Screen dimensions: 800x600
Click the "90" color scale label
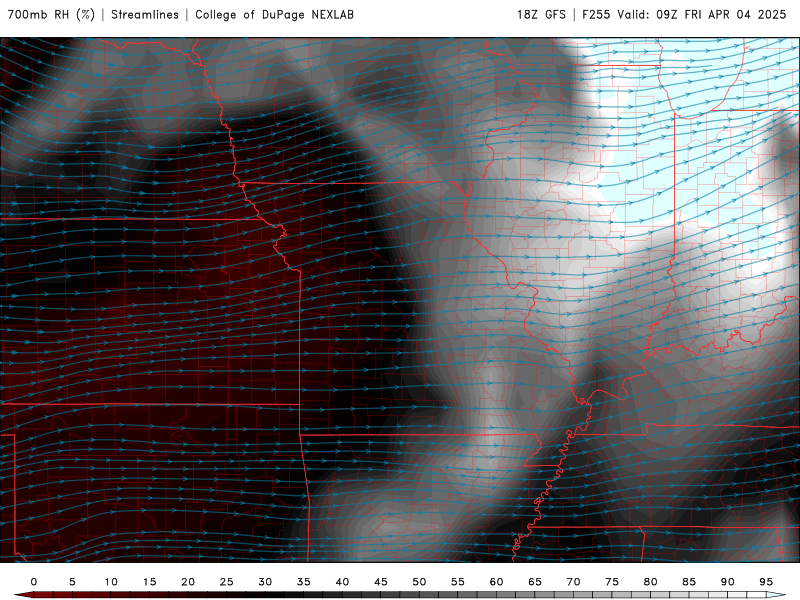pos(727,582)
